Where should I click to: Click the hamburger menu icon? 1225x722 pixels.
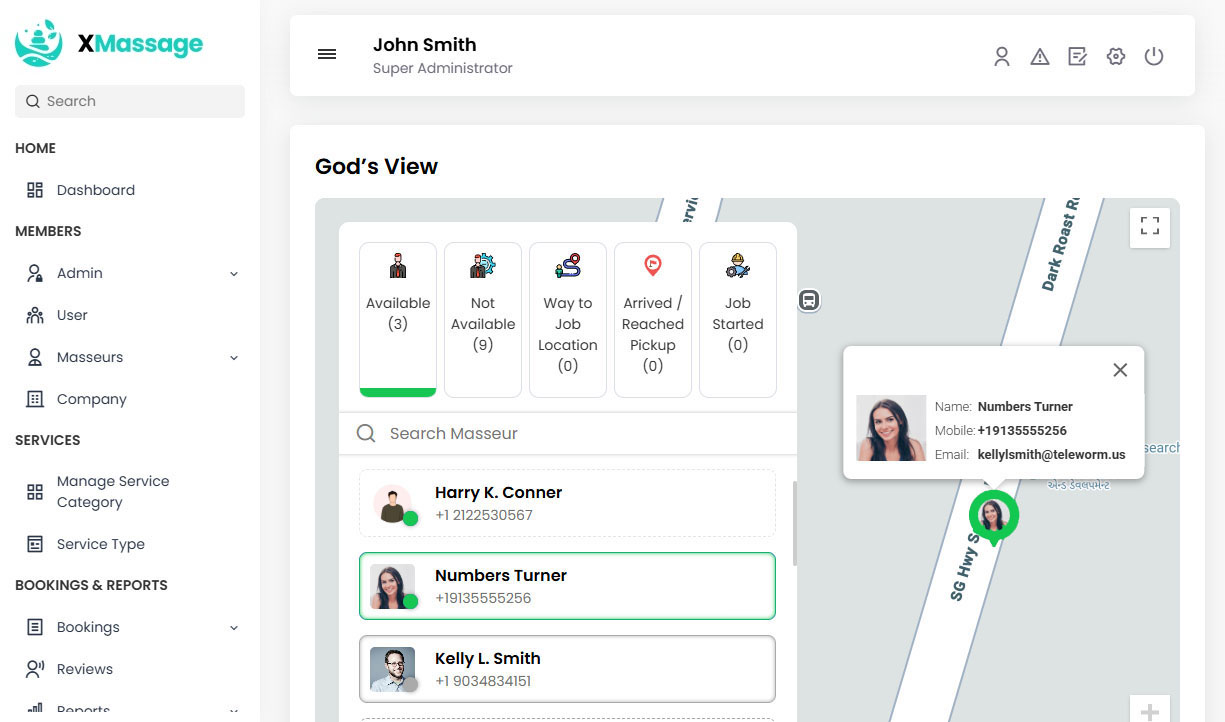coord(327,55)
